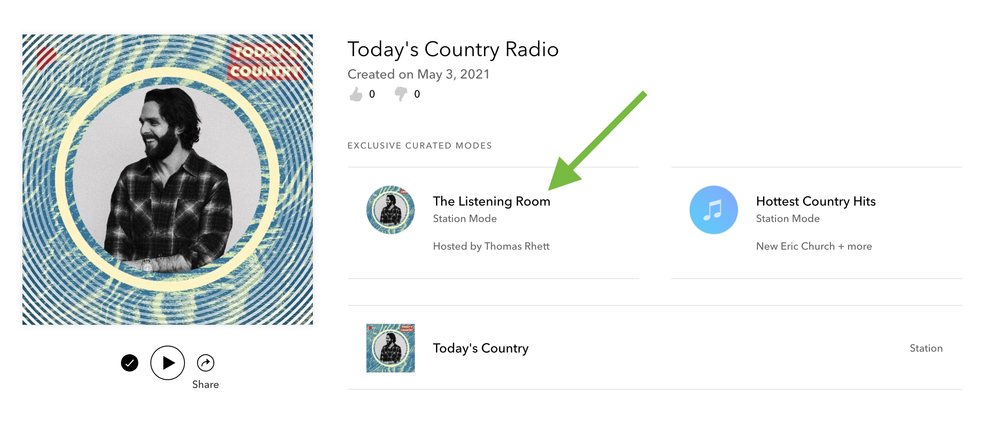Open the Today's Country square thumbnail
The width and height of the screenshot is (999, 425).
tap(391, 348)
